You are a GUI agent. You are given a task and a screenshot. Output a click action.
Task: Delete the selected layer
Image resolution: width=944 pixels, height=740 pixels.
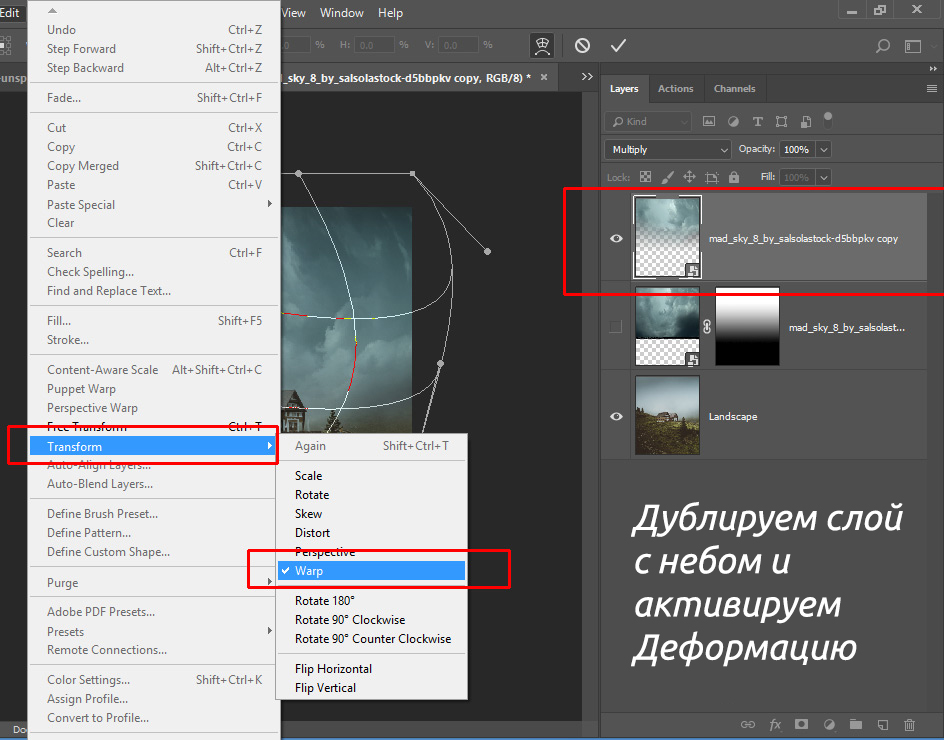[910, 724]
